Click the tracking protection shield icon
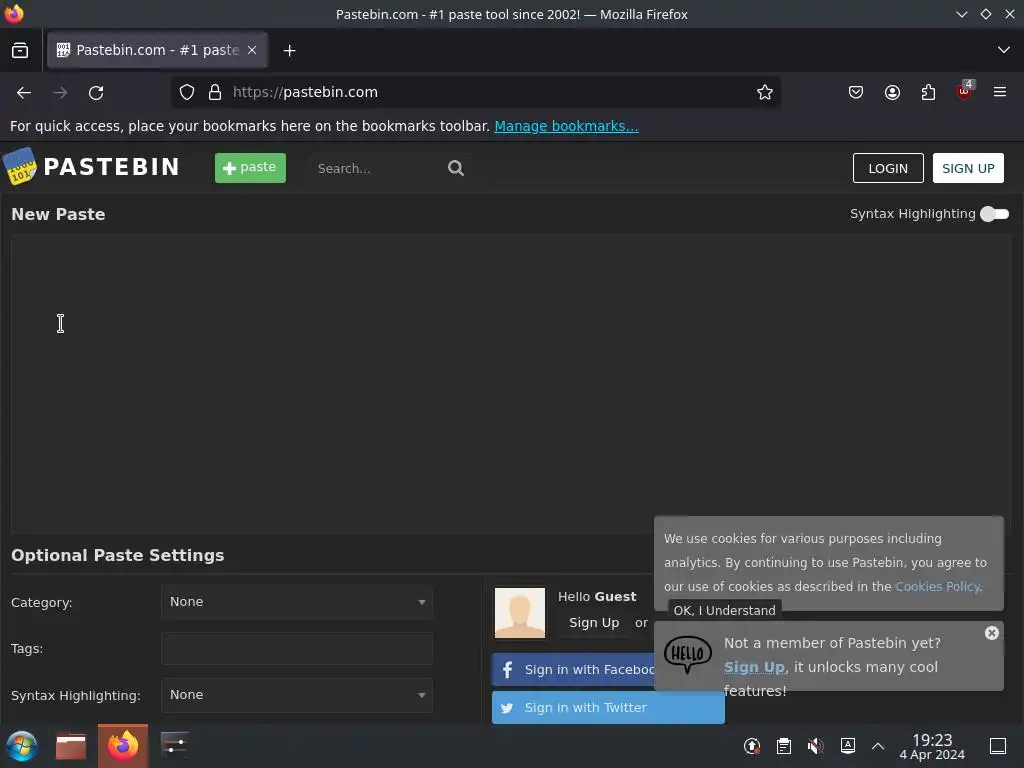This screenshot has height=768, width=1024. click(187, 93)
